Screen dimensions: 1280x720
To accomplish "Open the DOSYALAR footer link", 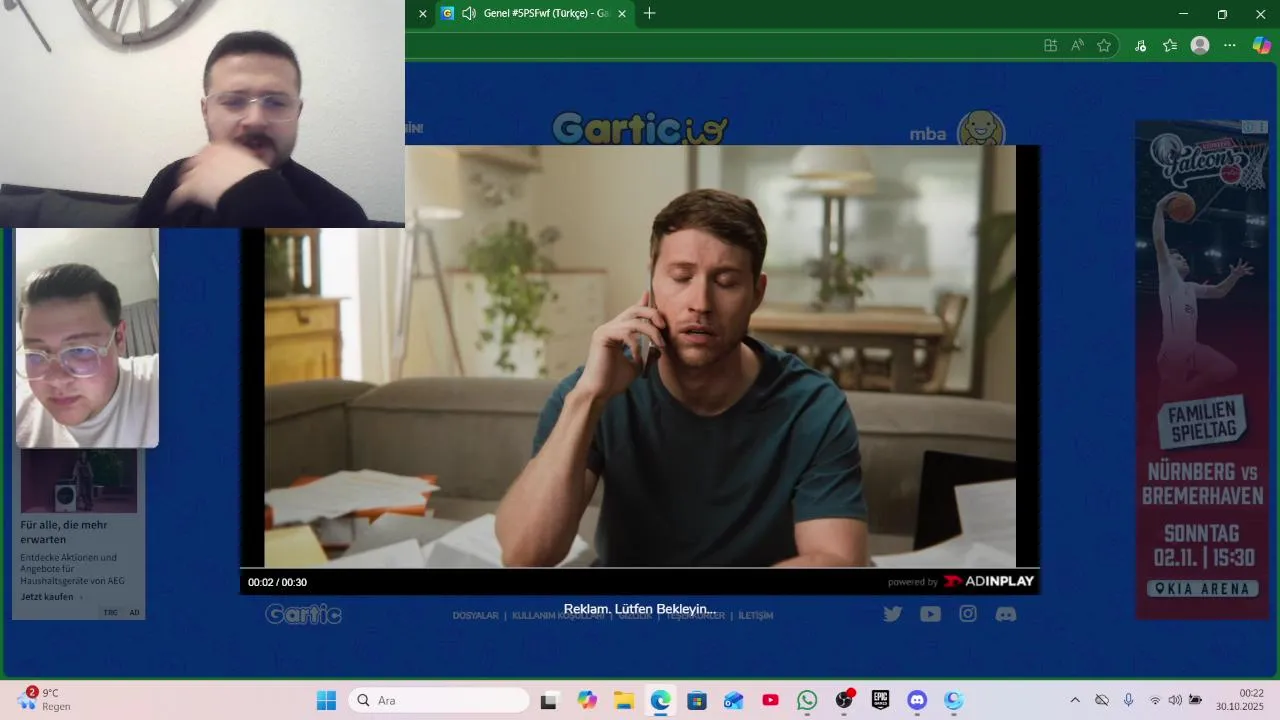I will coord(476,615).
